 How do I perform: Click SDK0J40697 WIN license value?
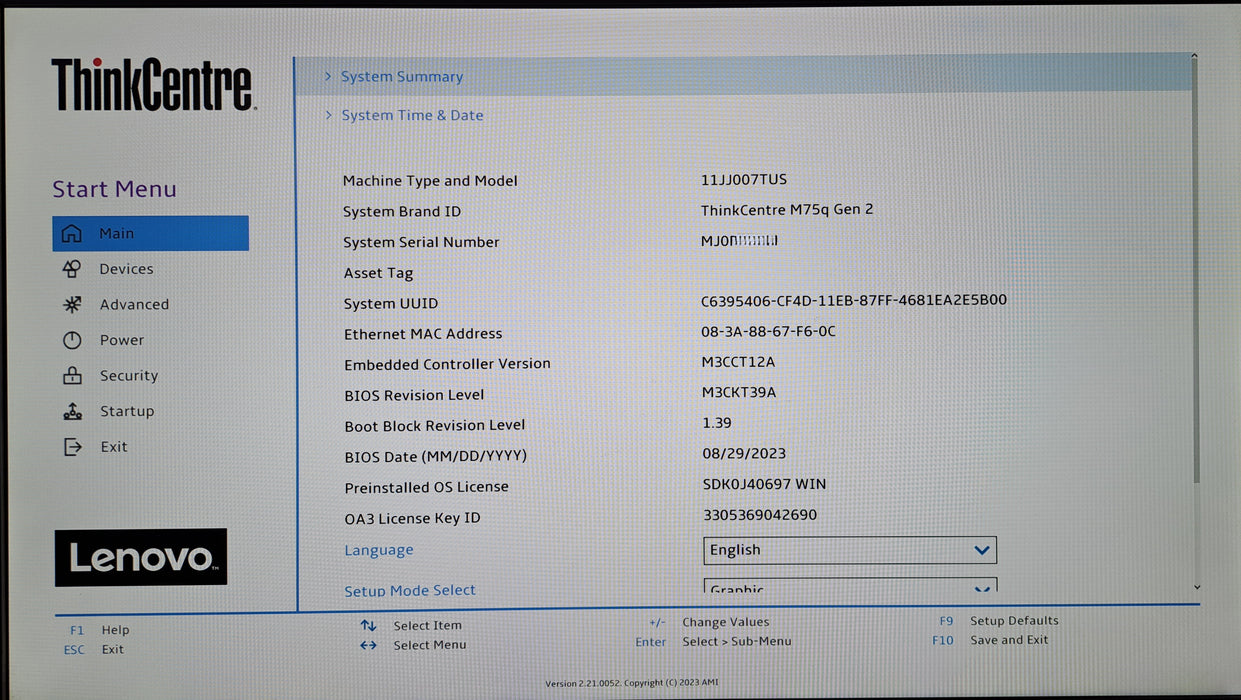764,484
